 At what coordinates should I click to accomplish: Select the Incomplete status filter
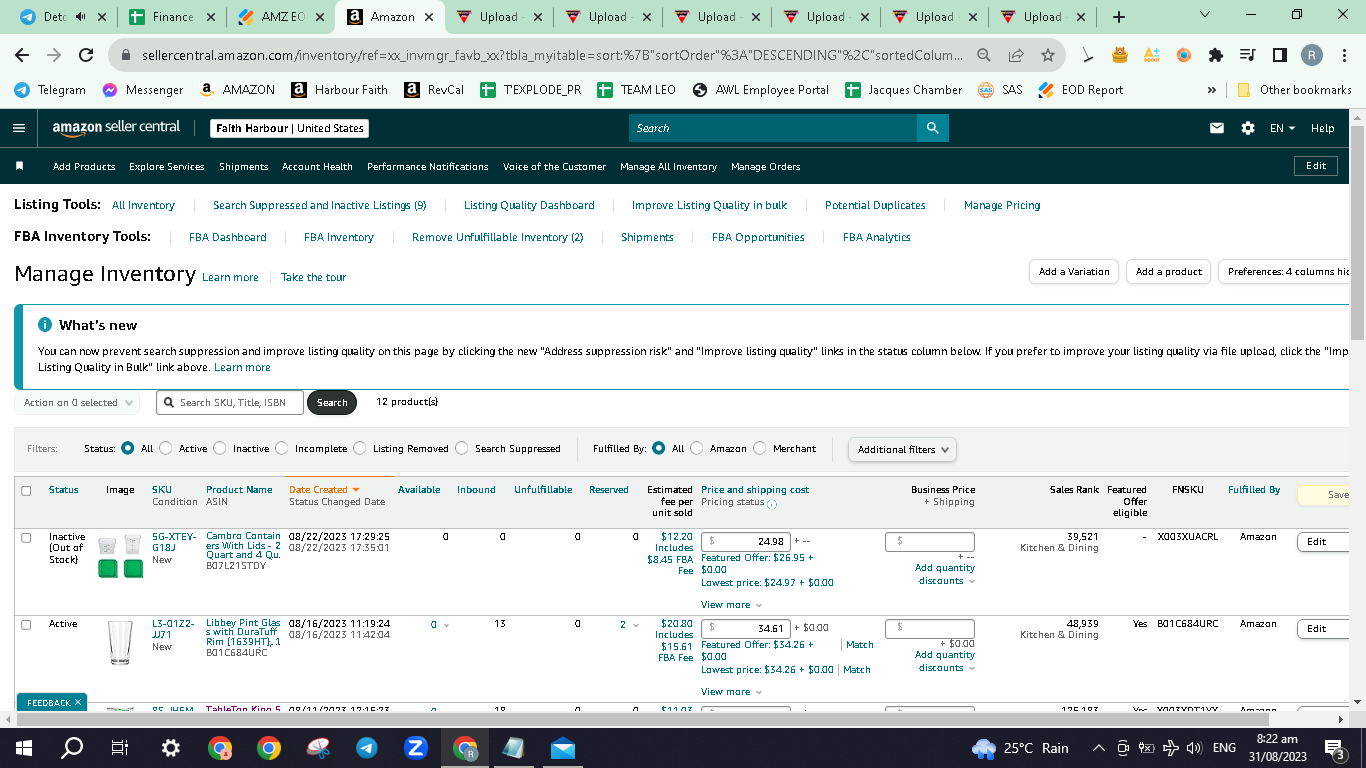click(x=282, y=449)
